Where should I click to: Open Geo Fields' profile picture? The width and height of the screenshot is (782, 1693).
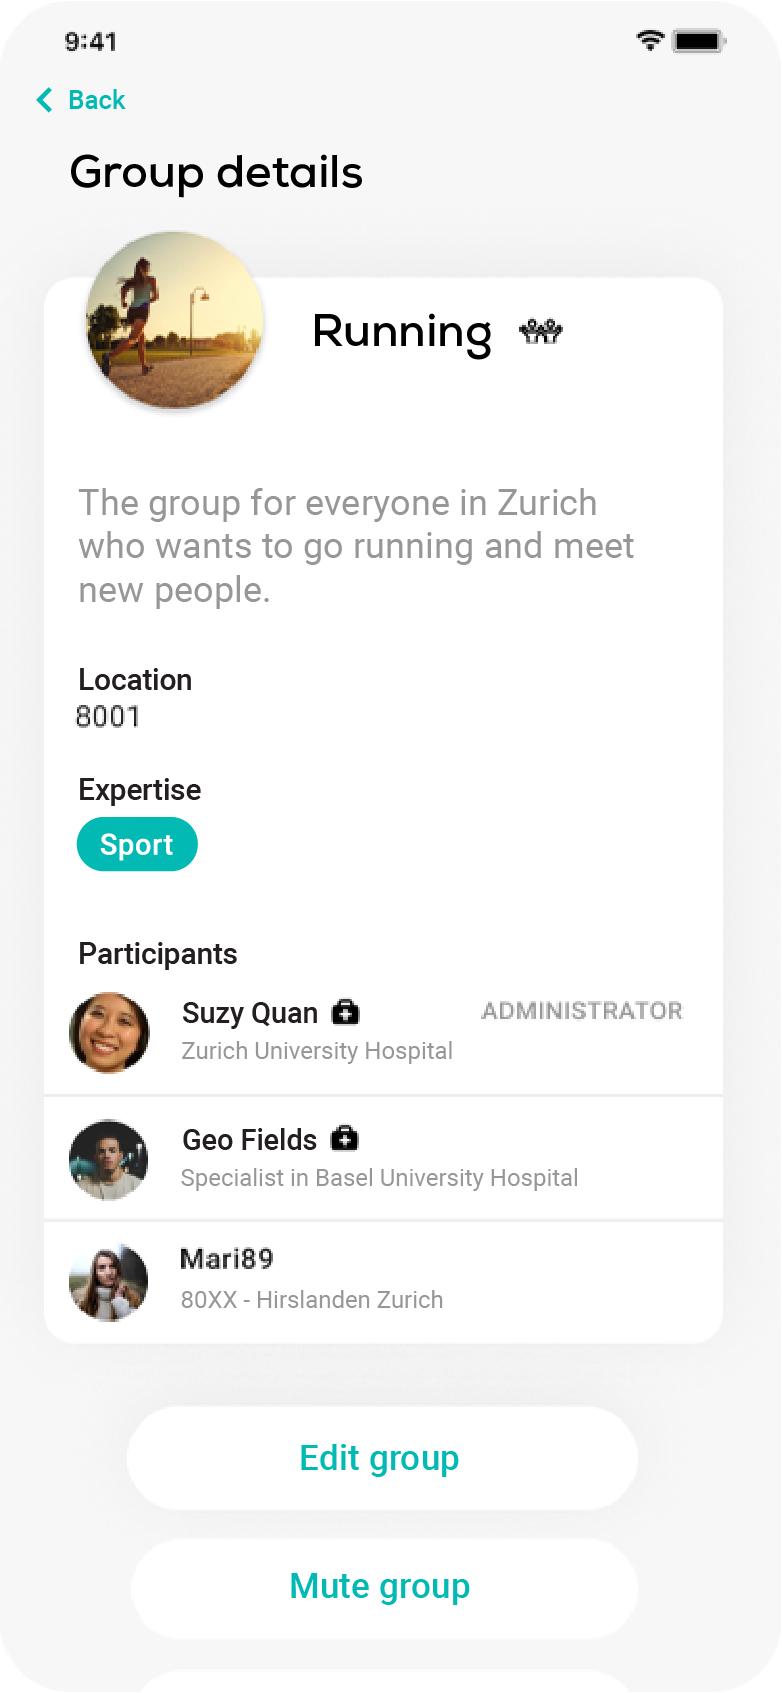tap(109, 1159)
